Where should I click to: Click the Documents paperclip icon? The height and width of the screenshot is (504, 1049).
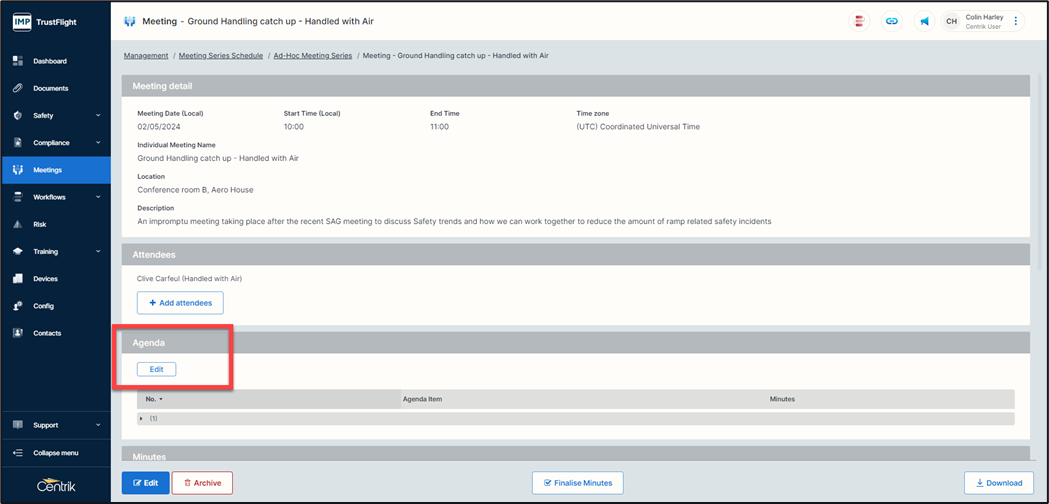click(x=18, y=88)
